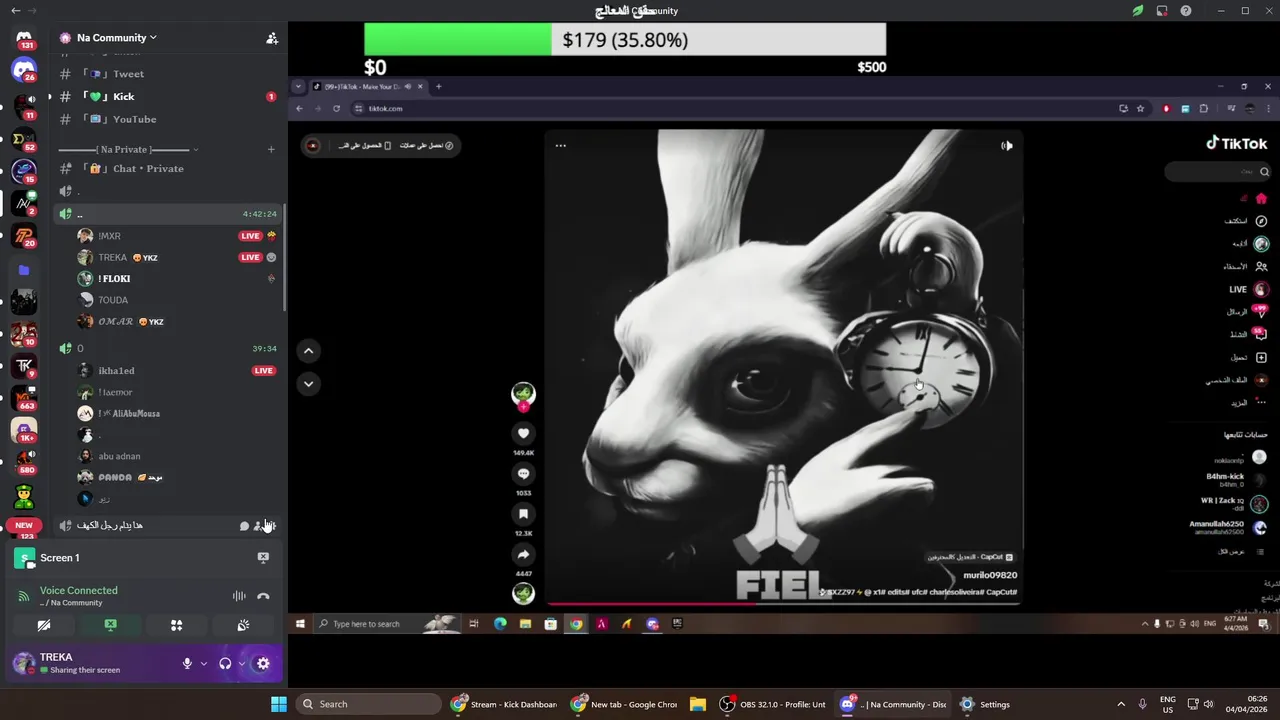
Task: Invite people with top add-member icon
Action: 271,38
